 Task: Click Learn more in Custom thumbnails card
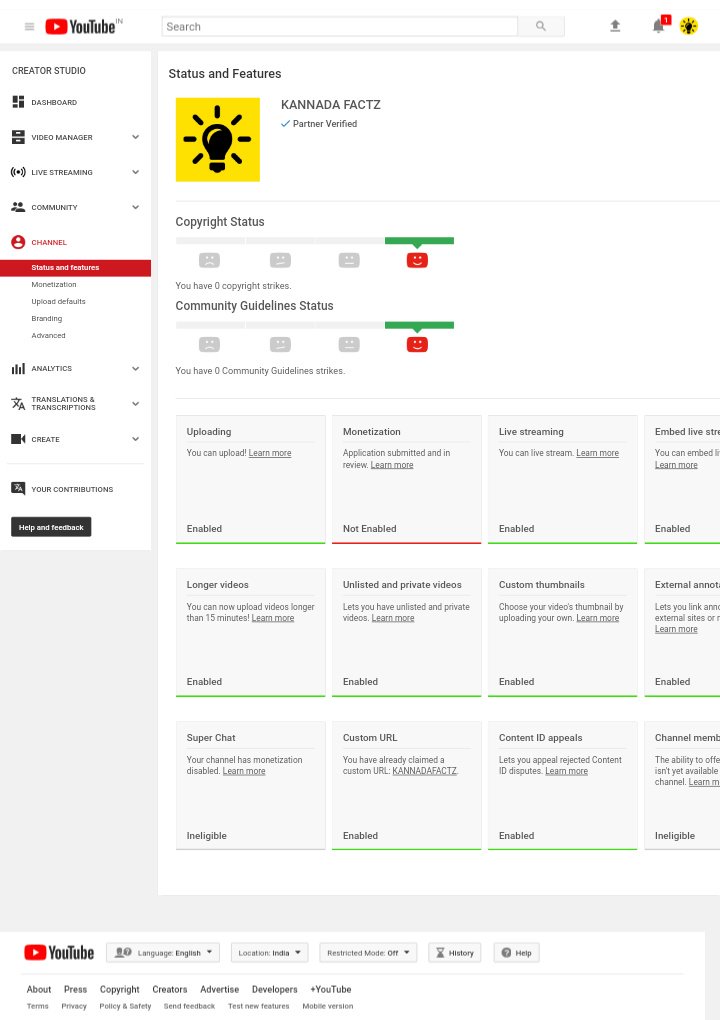tap(598, 618)
